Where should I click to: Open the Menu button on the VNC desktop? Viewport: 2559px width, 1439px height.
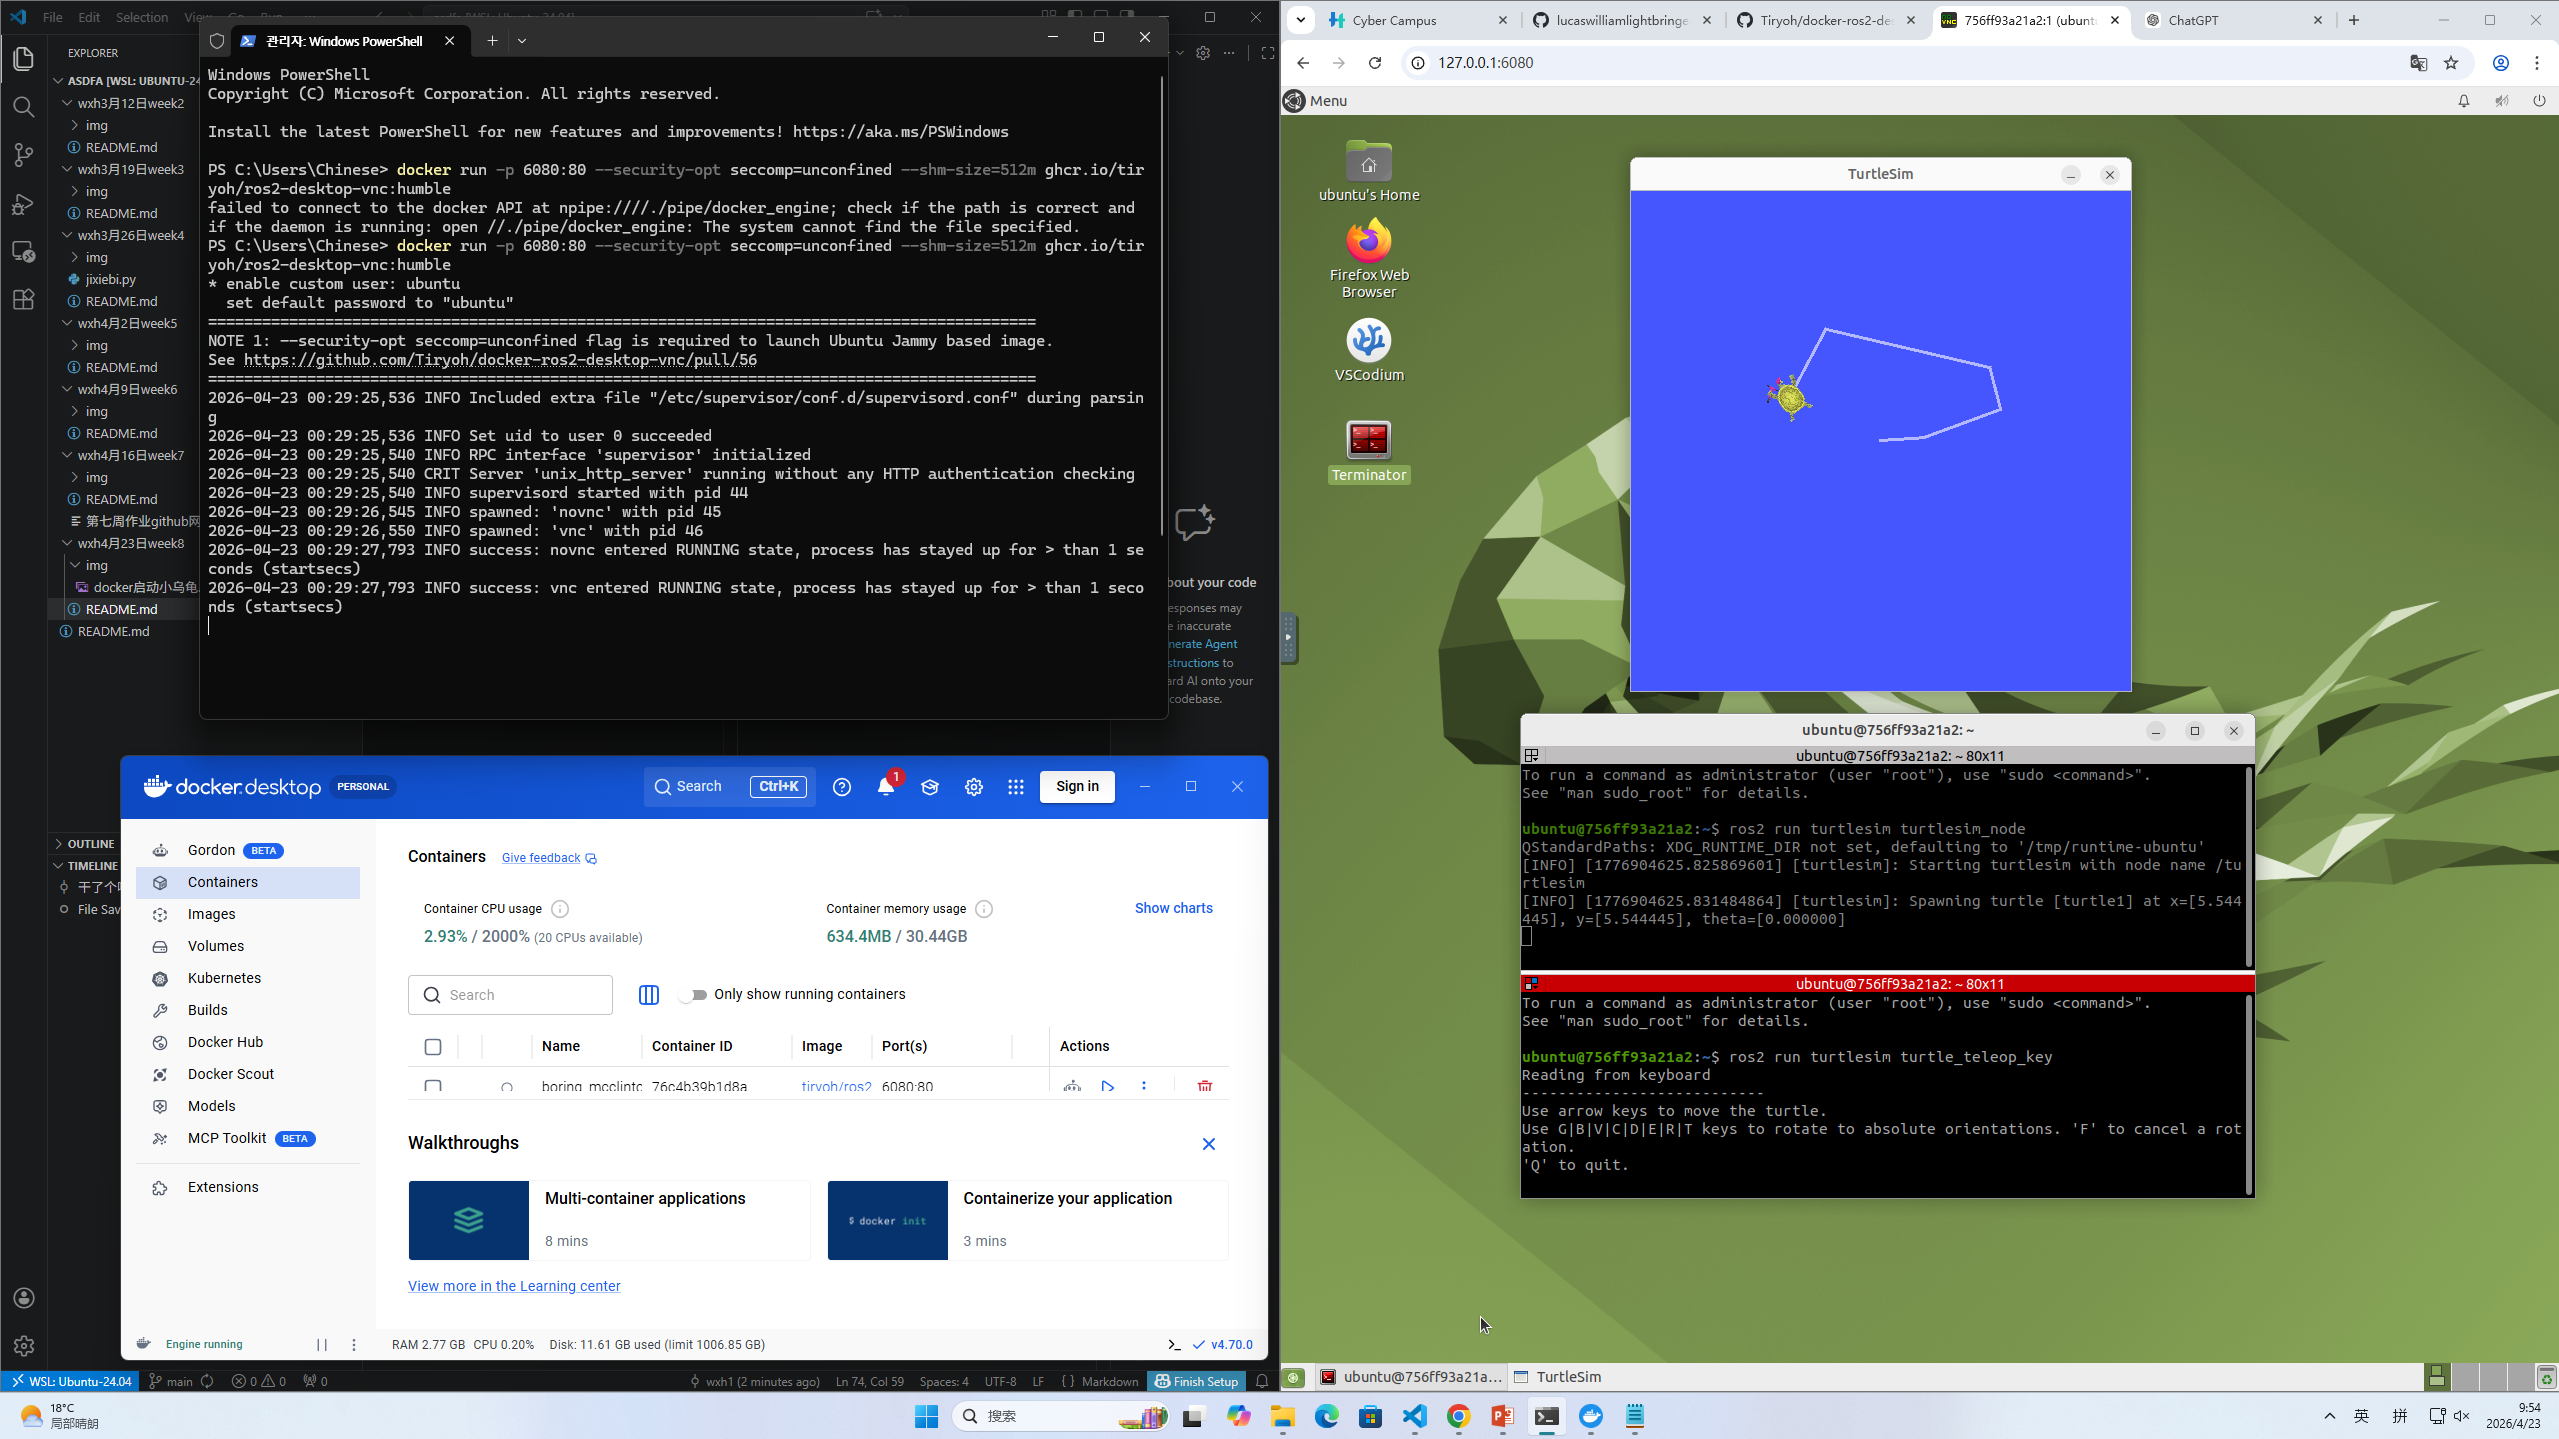1316,101
